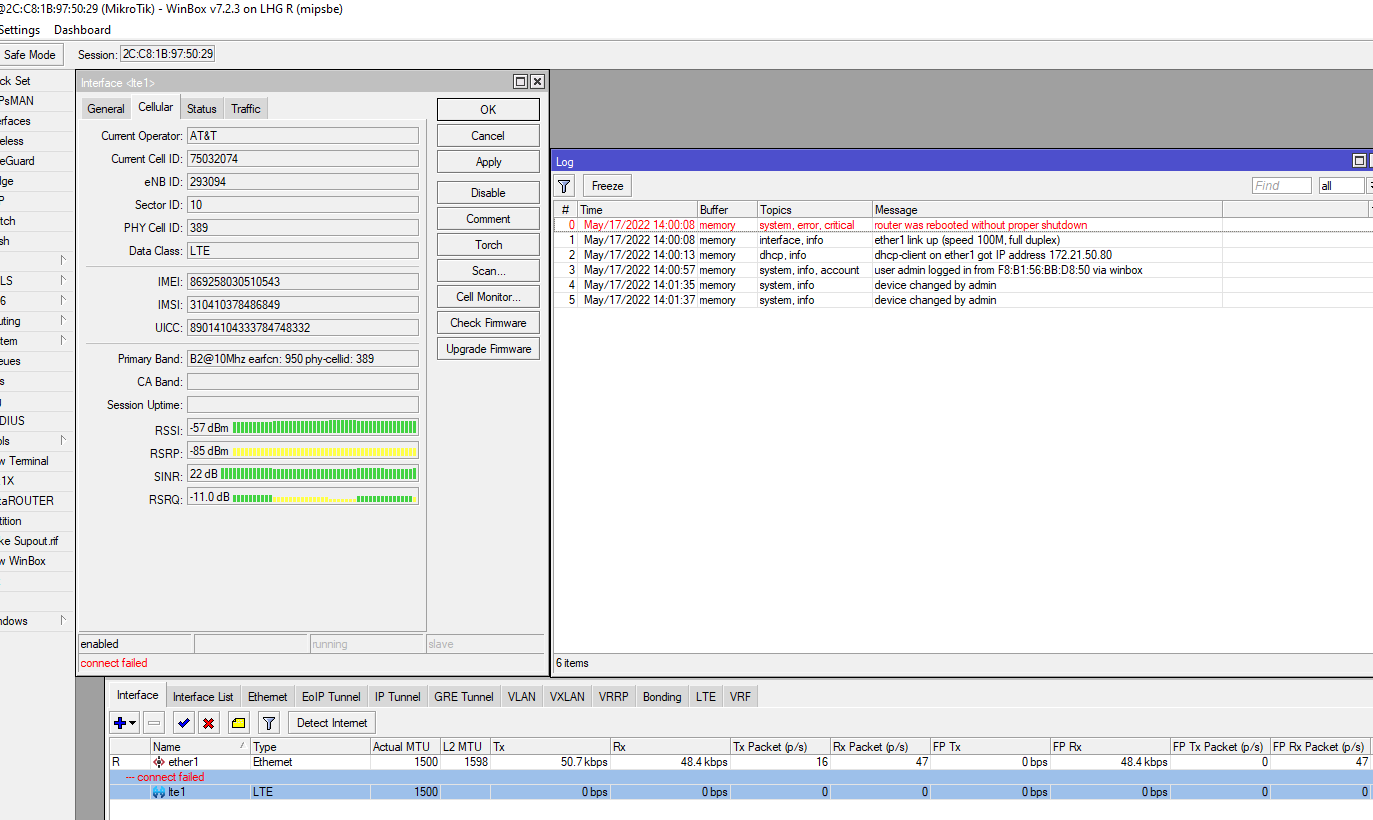Expand the MPLS sidebar submenu

tap(63, 281)
